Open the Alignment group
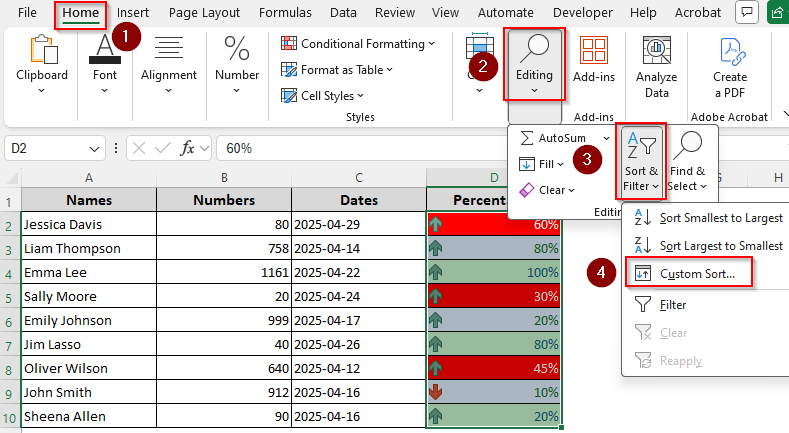 click(x=169, y=64)
